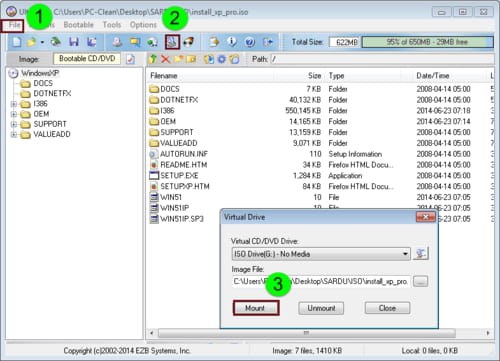The width and height of the screenshot is (500, 361).
Task: Click the Path input field
Action: point(382,59)
